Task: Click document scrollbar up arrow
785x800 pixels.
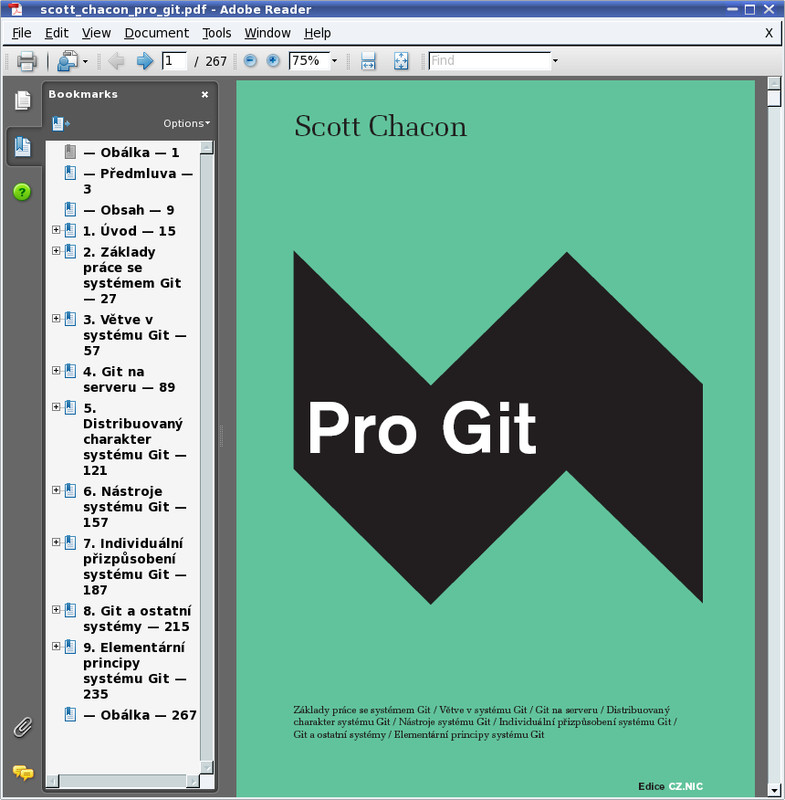Action: coord(774,83)
